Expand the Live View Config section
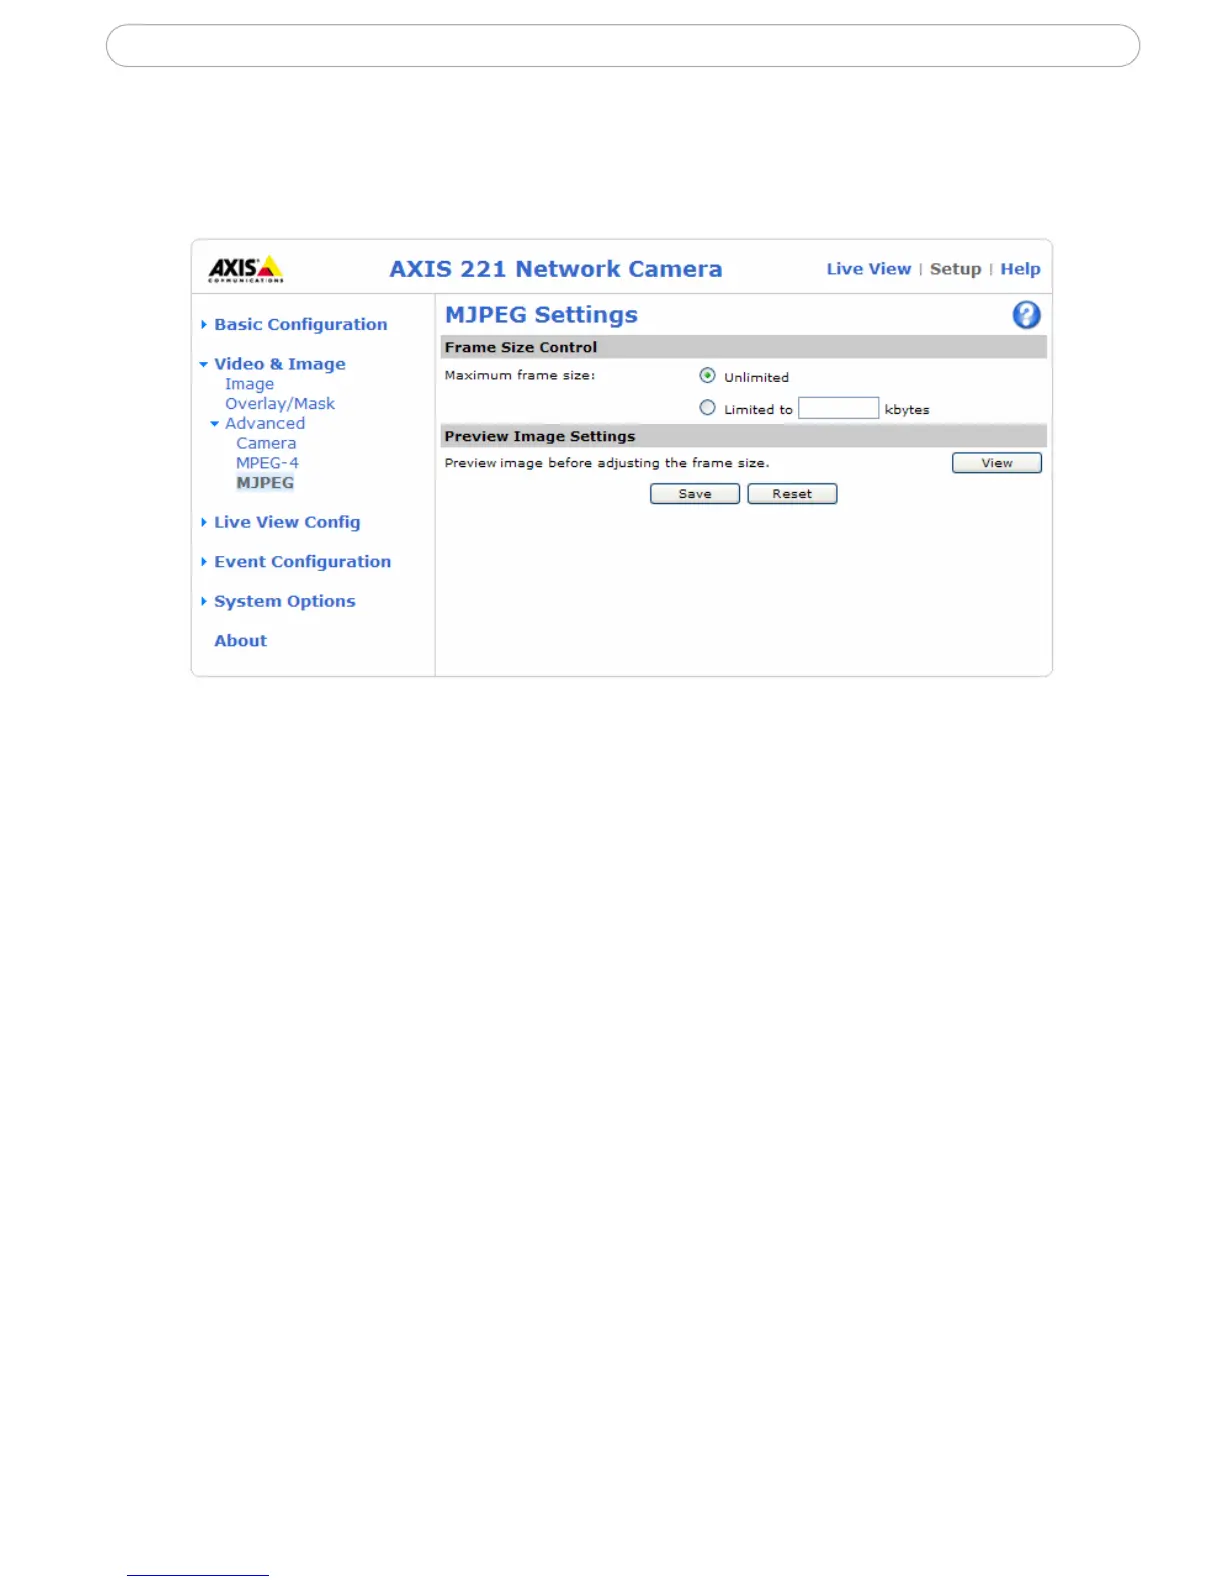Image resolution: width=1224 pixels, height=1584 pixels. (x=286, y=522)
